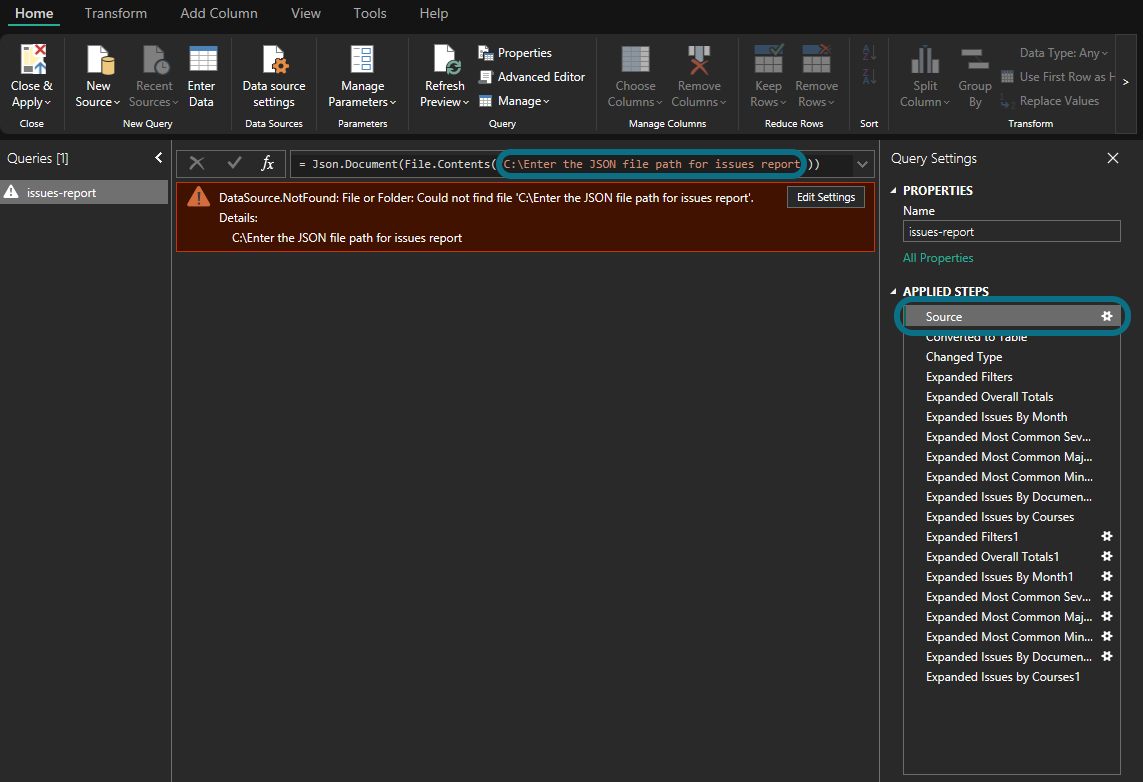Click the fx insert step icon
The width and height of the screenshot is (1143, 782).
[x=268, y=163]
